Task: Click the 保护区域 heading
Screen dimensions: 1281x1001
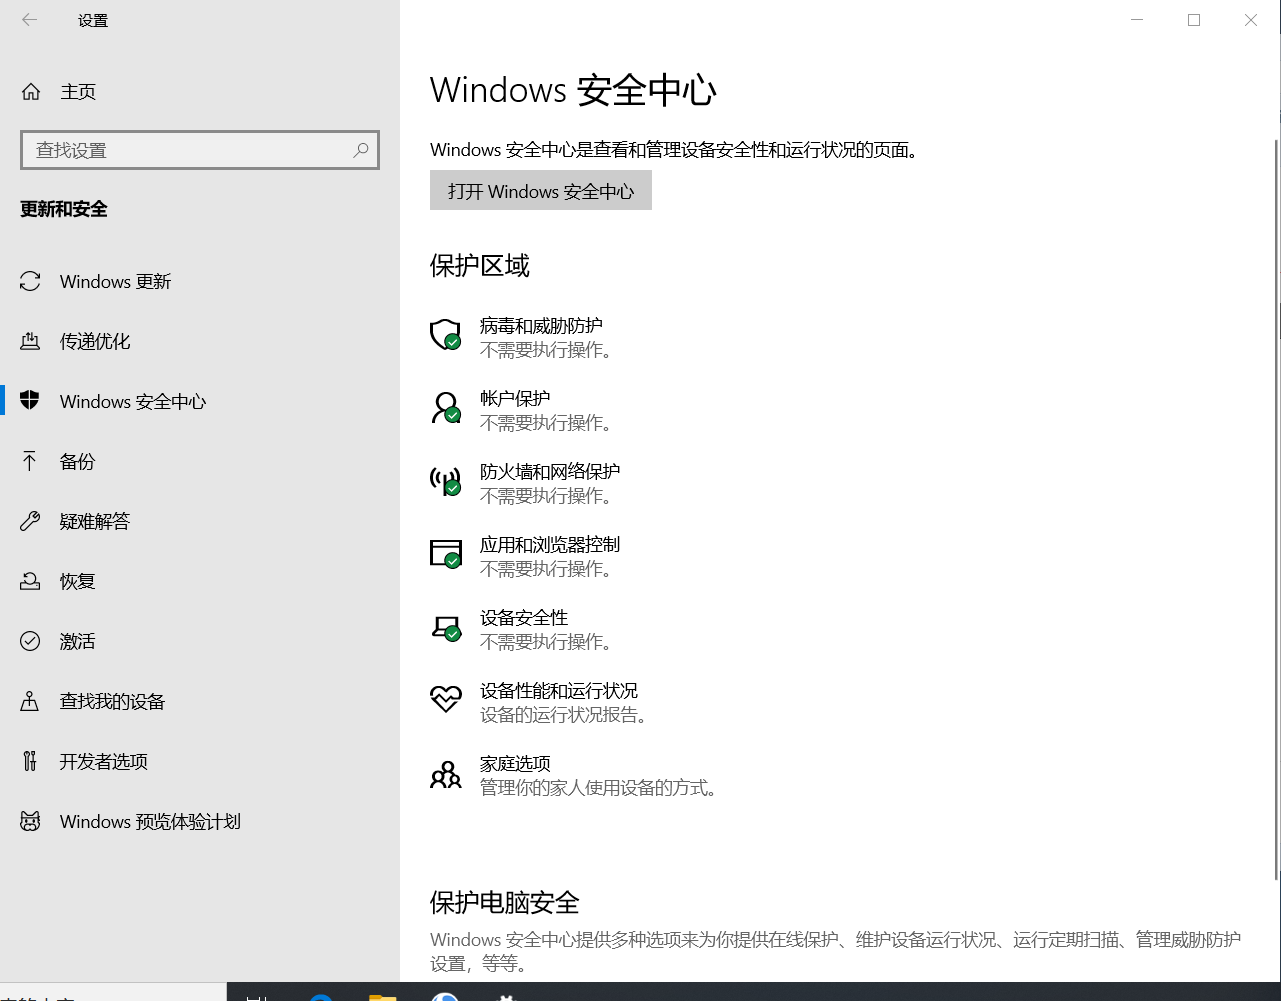Action: pos(480,265)
